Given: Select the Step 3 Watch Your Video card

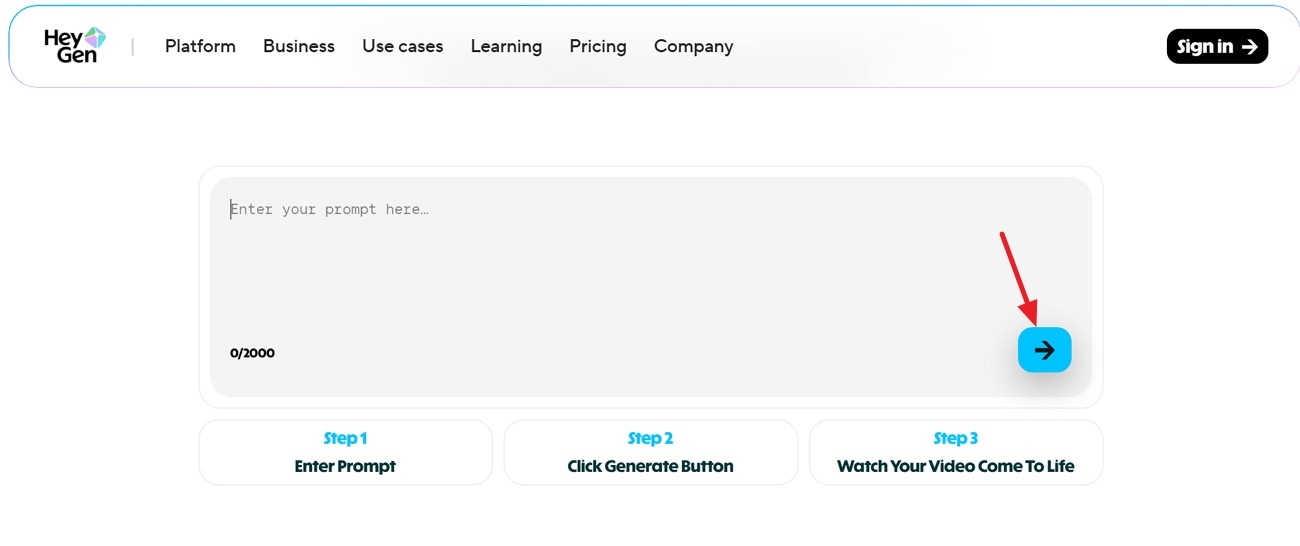Looking at the screenshot, I should point(956,452).
